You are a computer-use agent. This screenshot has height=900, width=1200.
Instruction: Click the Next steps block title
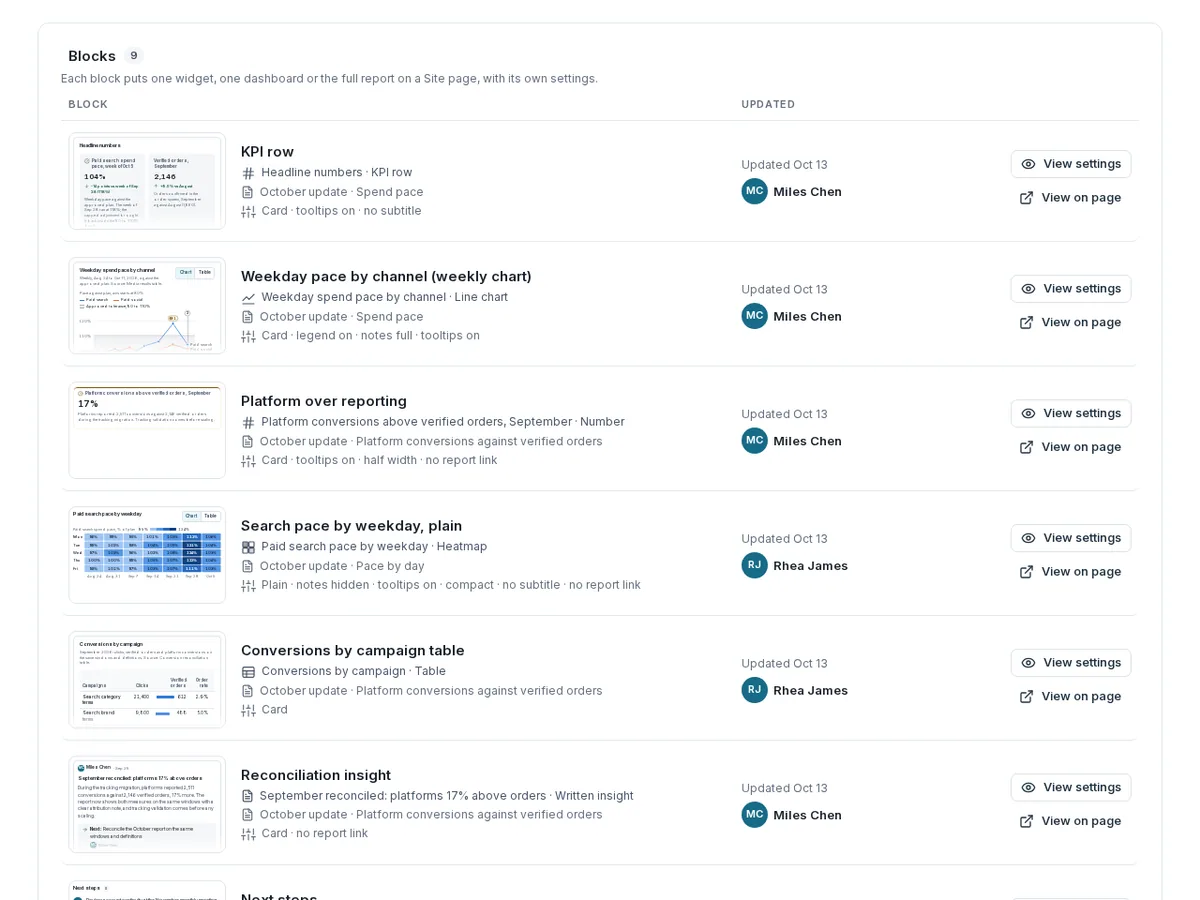(x=279, y=896)
